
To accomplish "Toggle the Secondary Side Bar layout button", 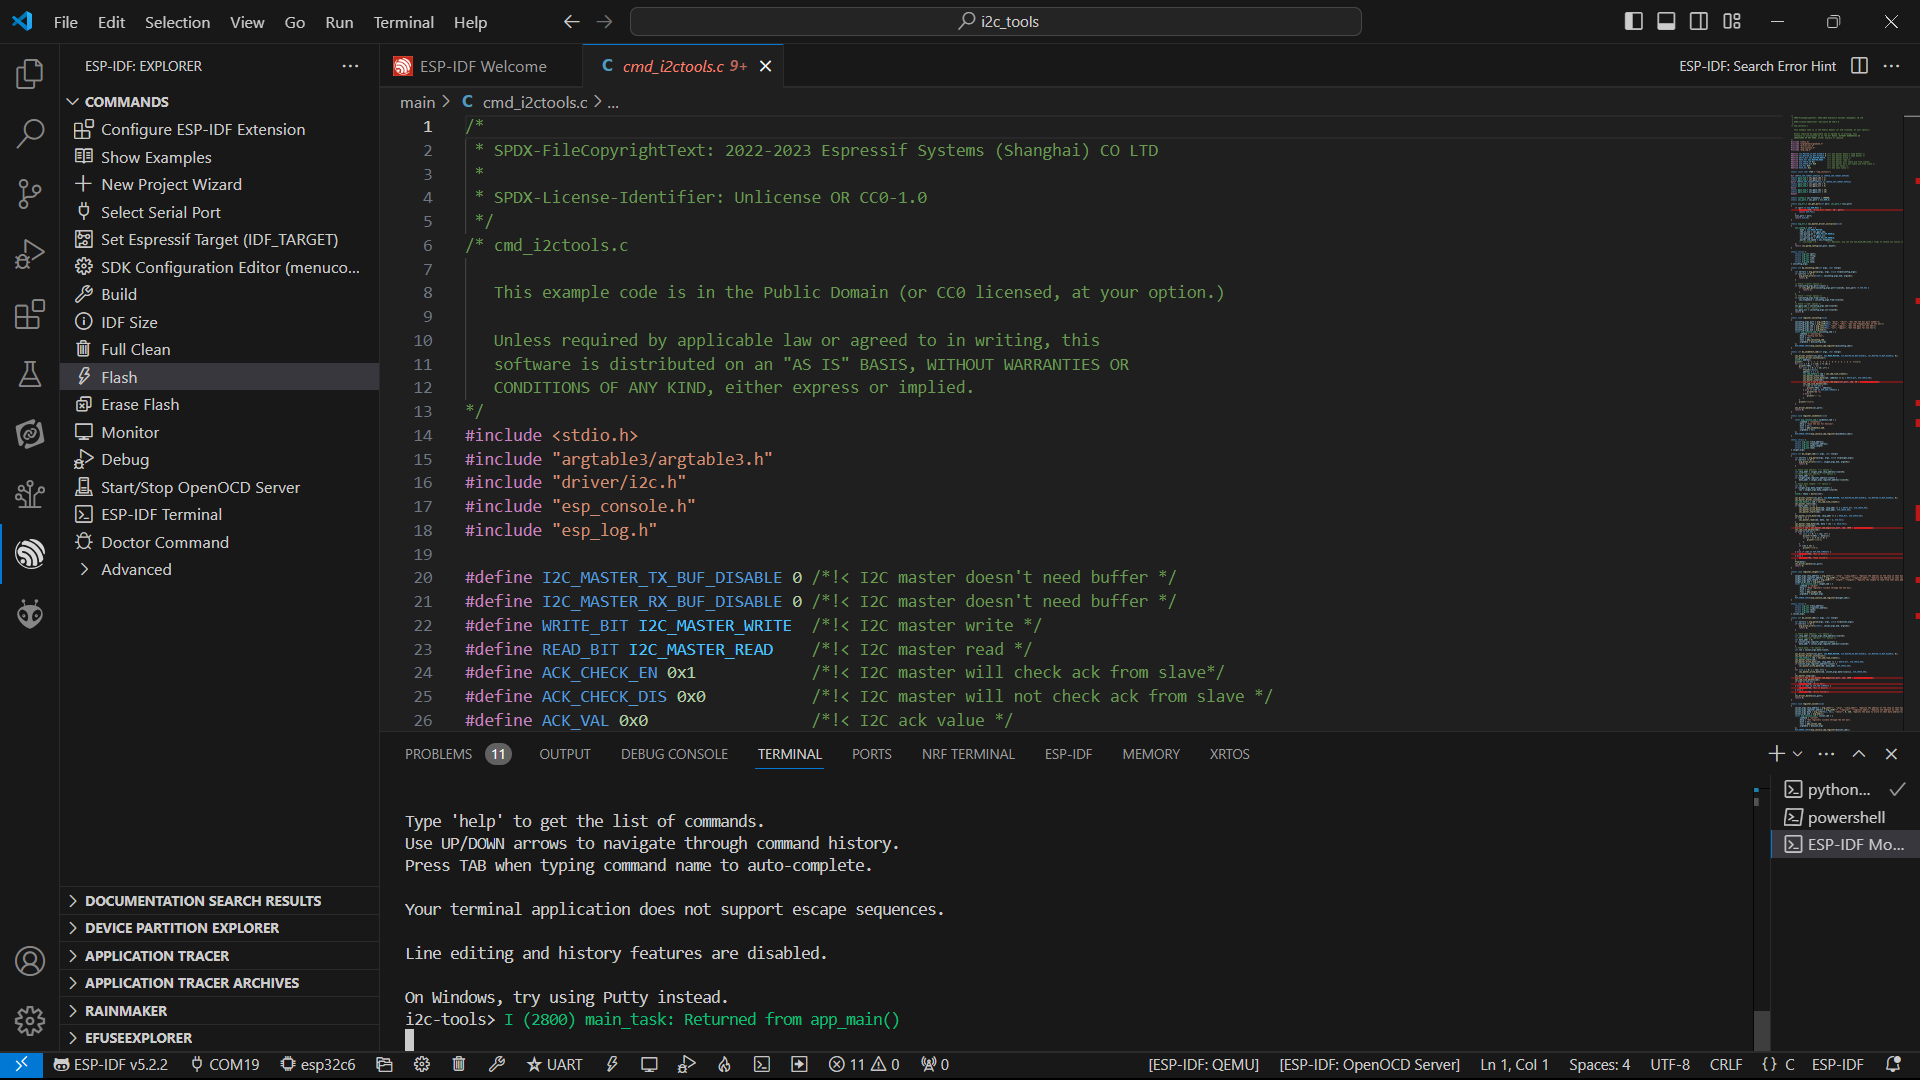I will tap(1699, 21).
